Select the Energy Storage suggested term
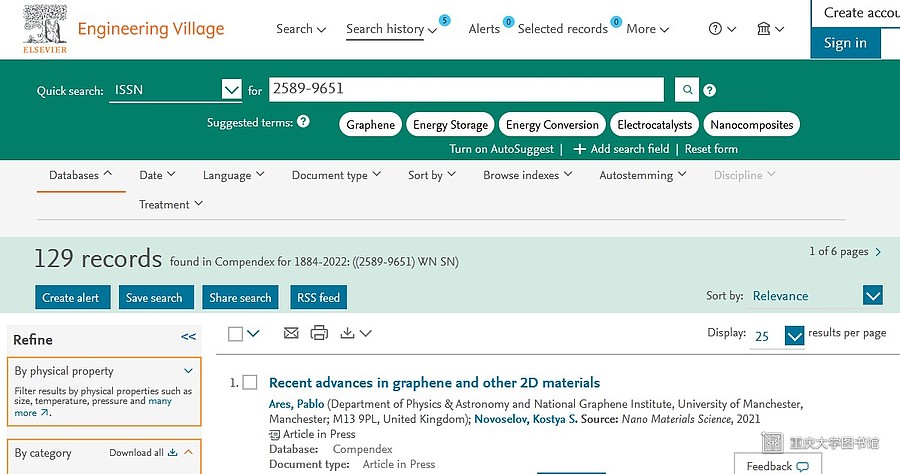 (x=450, y=125)
